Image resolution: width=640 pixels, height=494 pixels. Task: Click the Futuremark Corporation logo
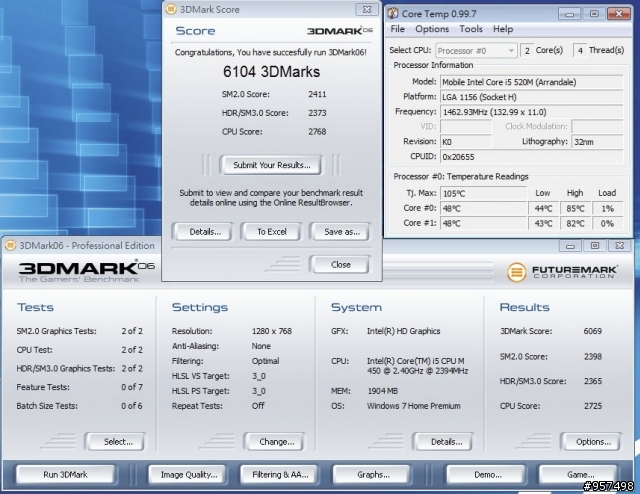[562, 272]
